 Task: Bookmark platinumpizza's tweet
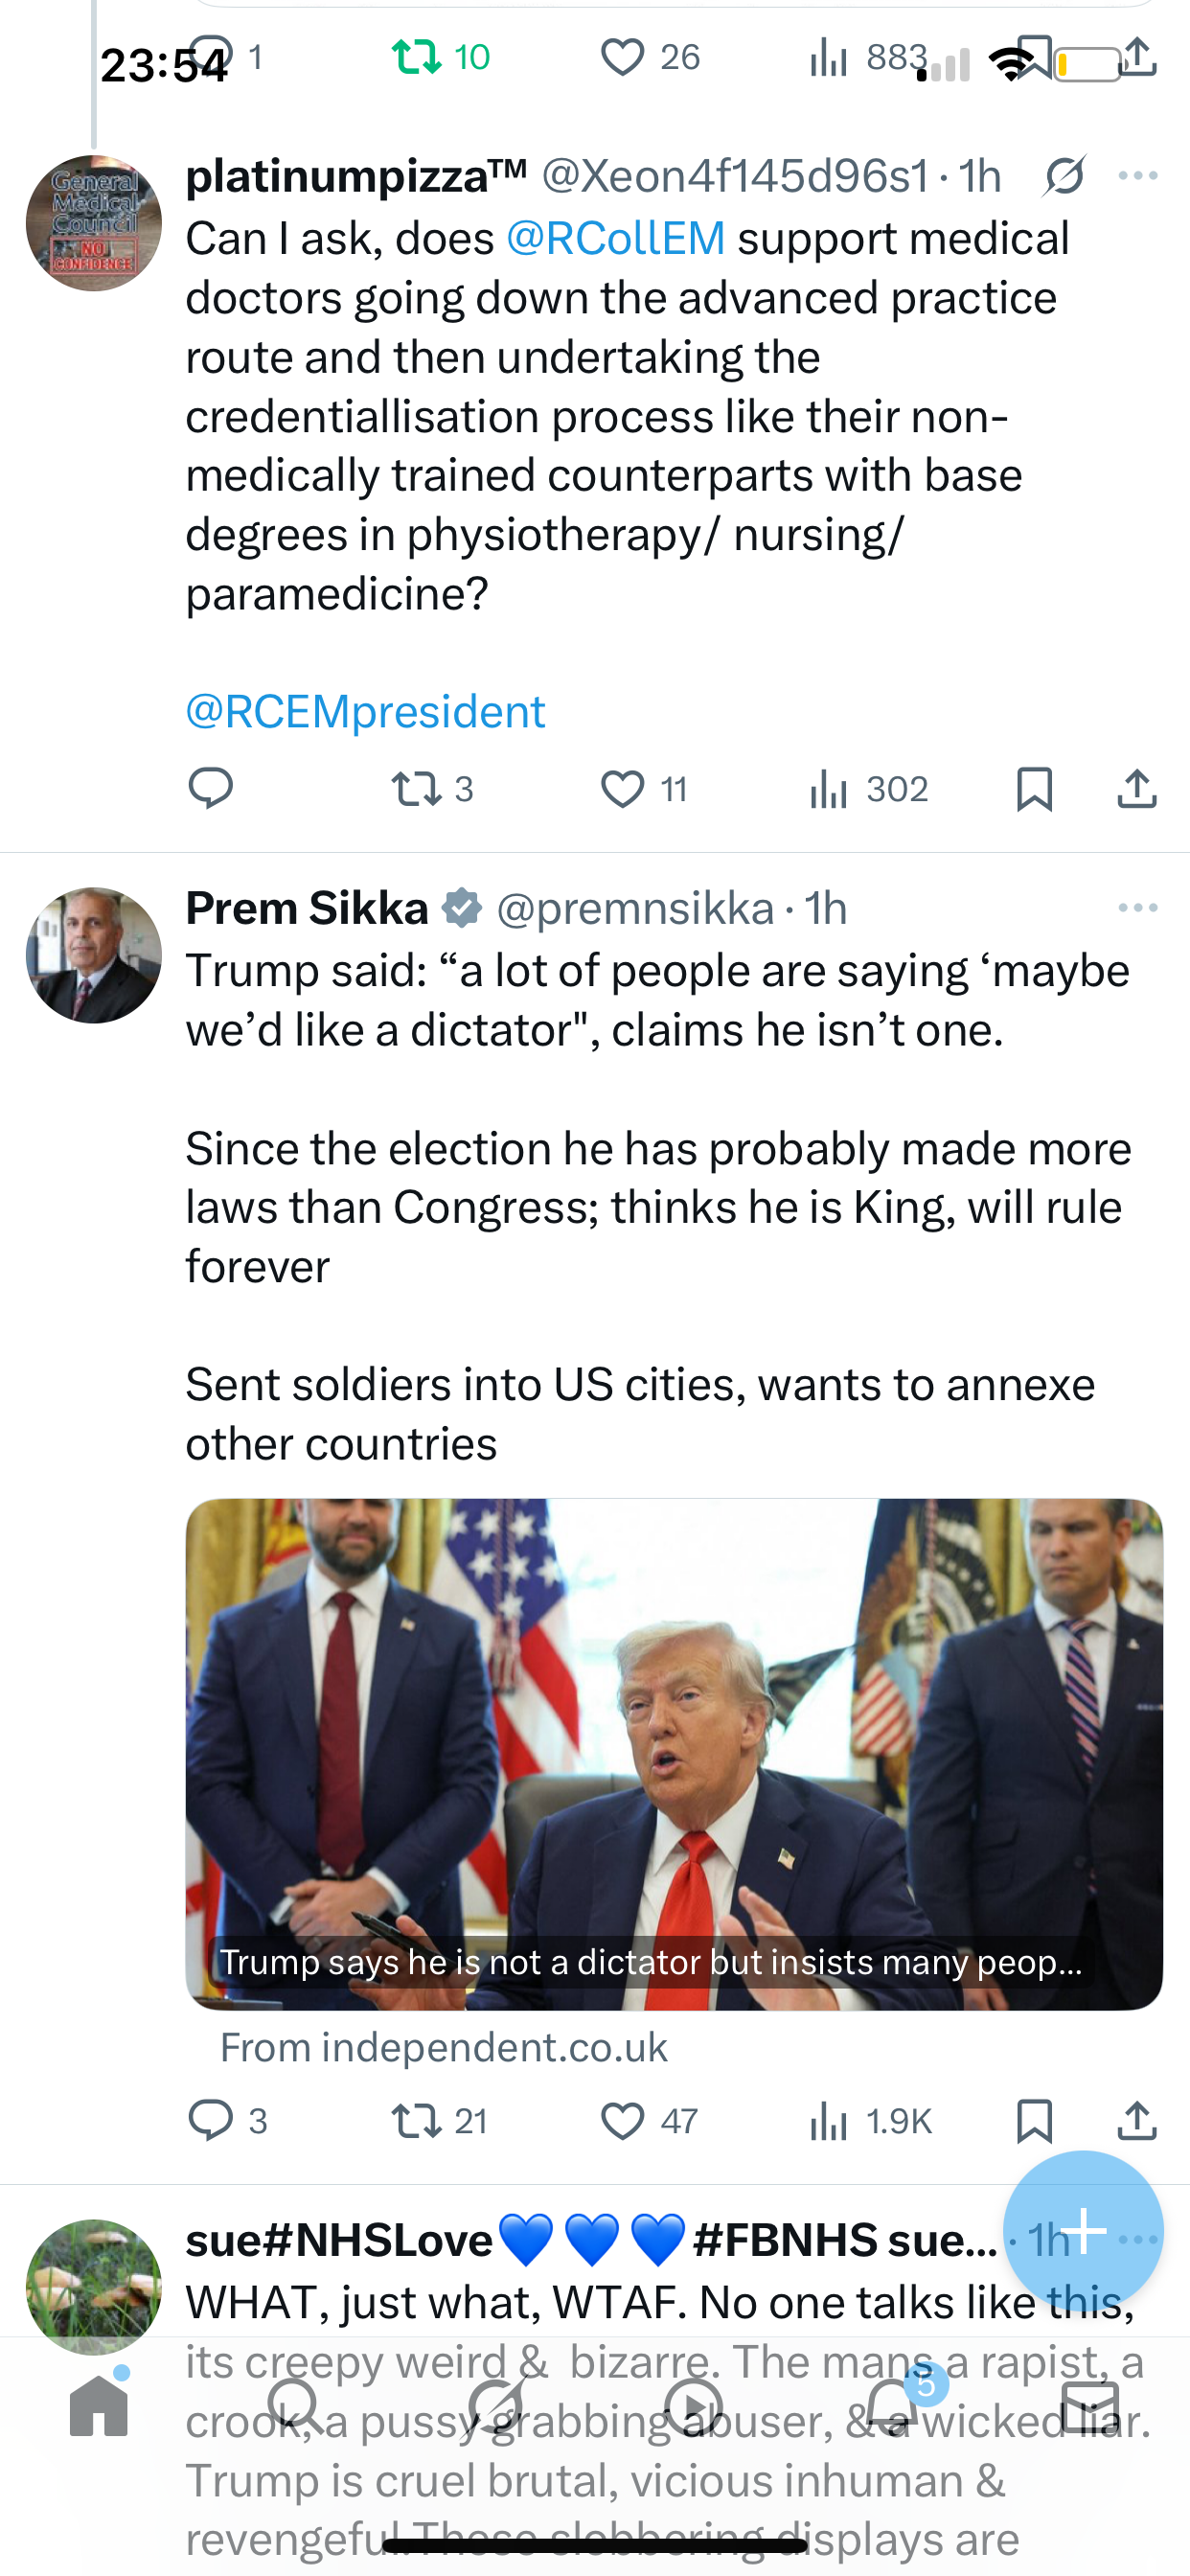pyautogui.click(x=1034, y=789)
